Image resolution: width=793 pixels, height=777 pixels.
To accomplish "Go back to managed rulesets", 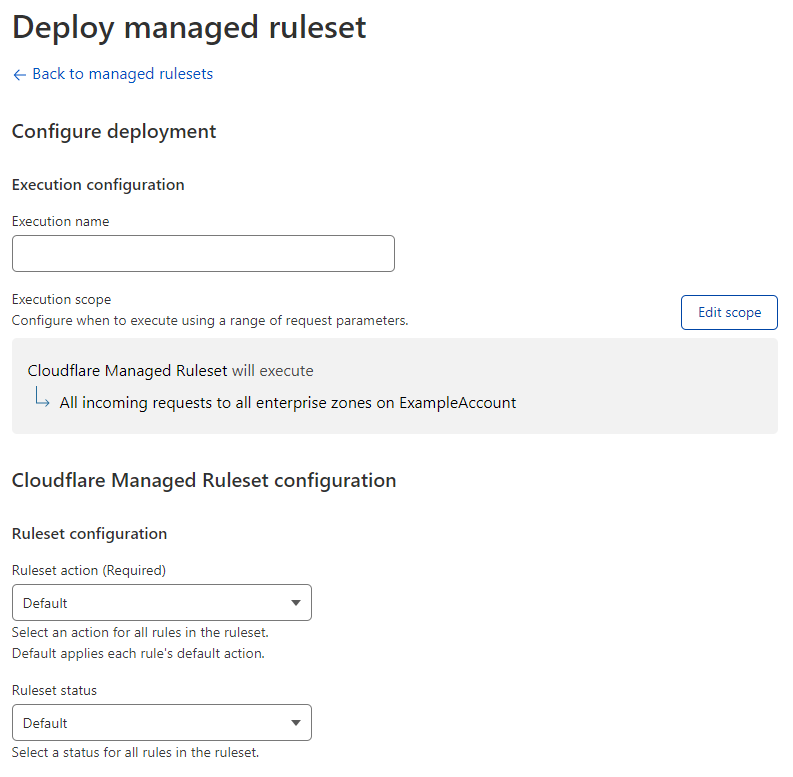I will click(122, 74).
